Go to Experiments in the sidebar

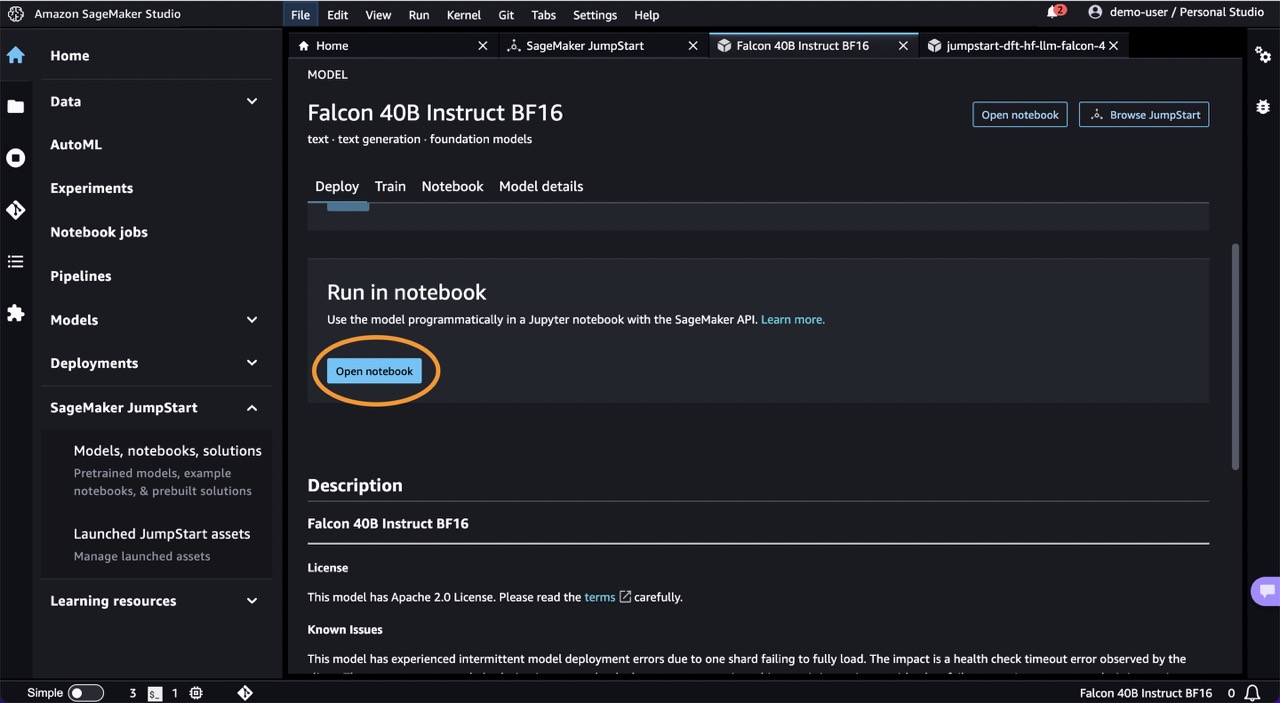pyautogui.click(x=92, y=188)
